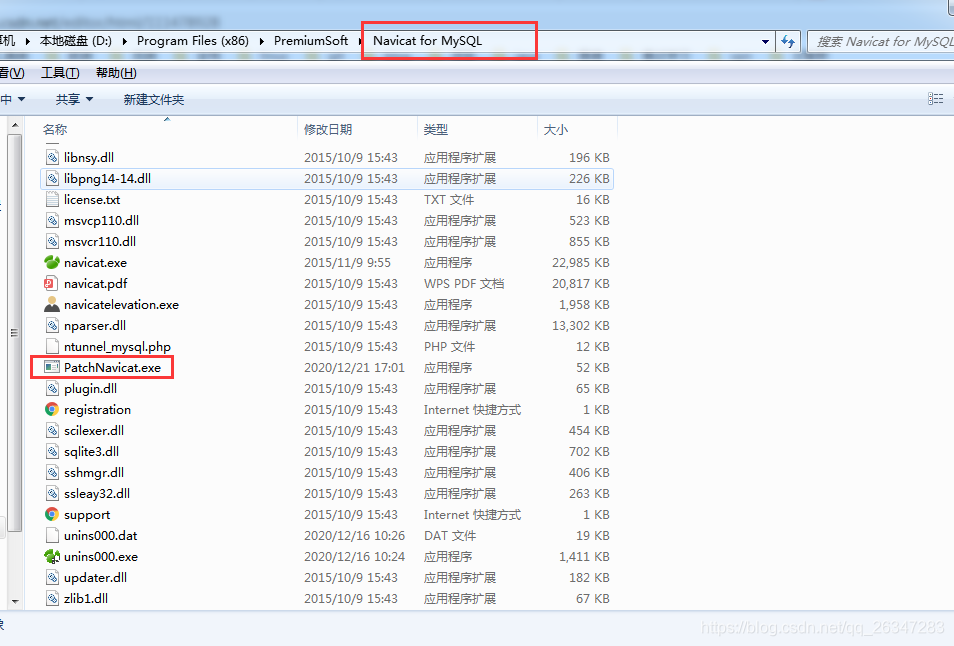This screenshot has height=646, width=954.
Task: Sort by the 大小 column header
Action: 555,130
